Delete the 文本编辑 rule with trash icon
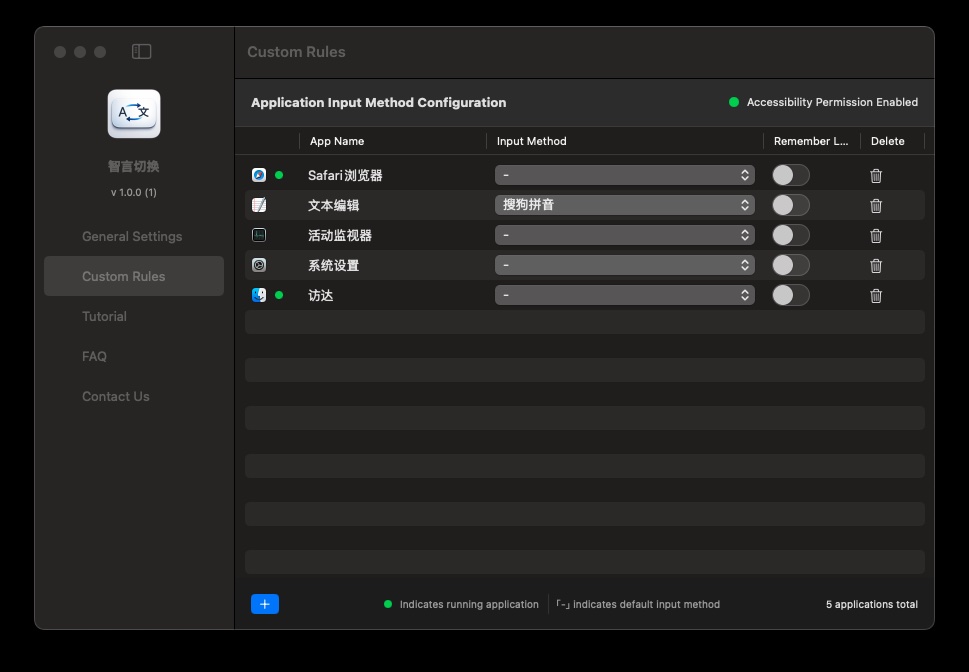 point(876,205)
